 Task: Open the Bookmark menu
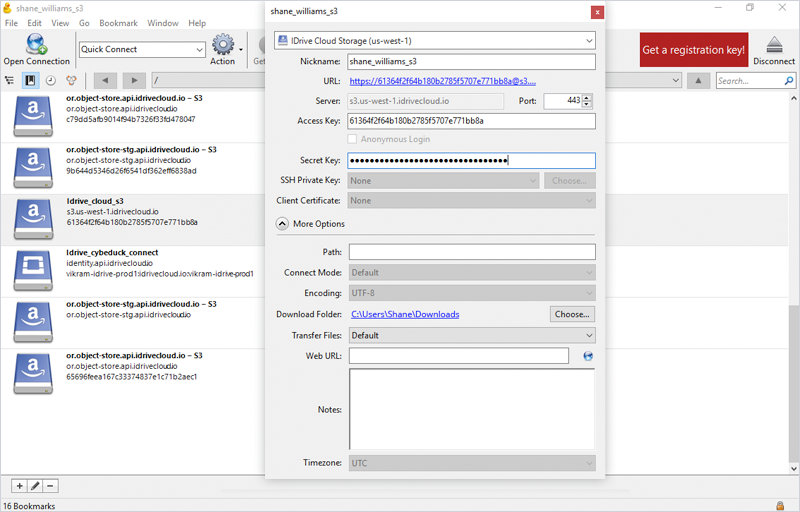118,23
